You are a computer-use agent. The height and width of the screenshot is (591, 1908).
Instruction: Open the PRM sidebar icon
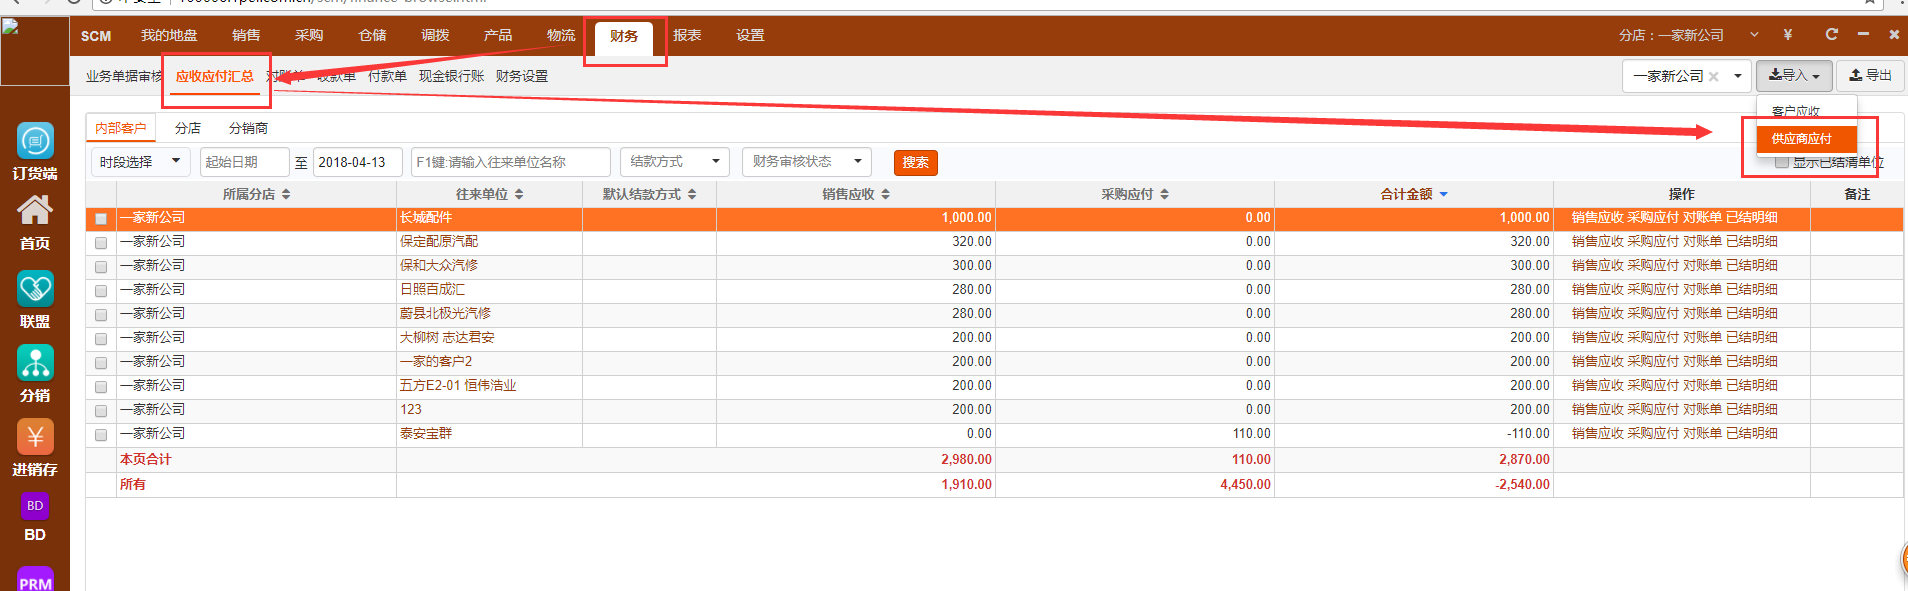(35, 580)
